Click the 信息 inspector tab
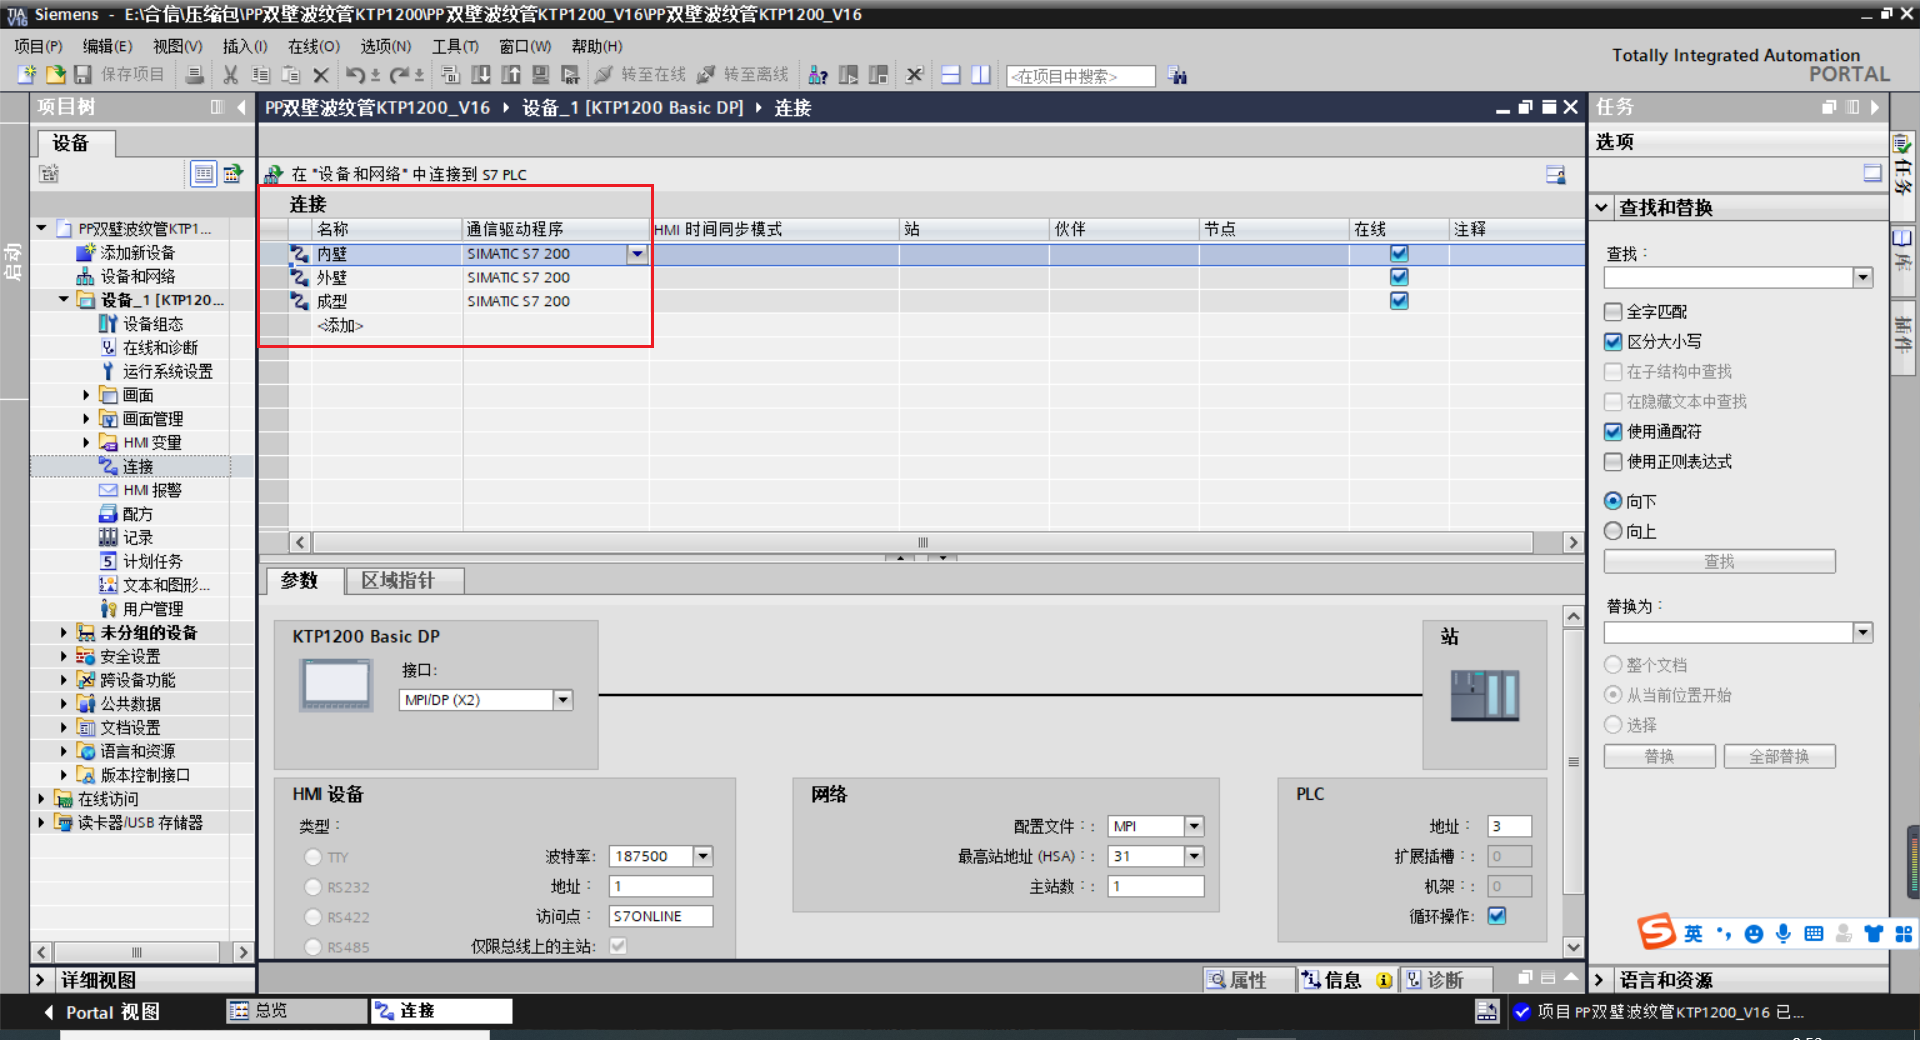This screenshot has width=1920, height=1040. [1347, 980]
